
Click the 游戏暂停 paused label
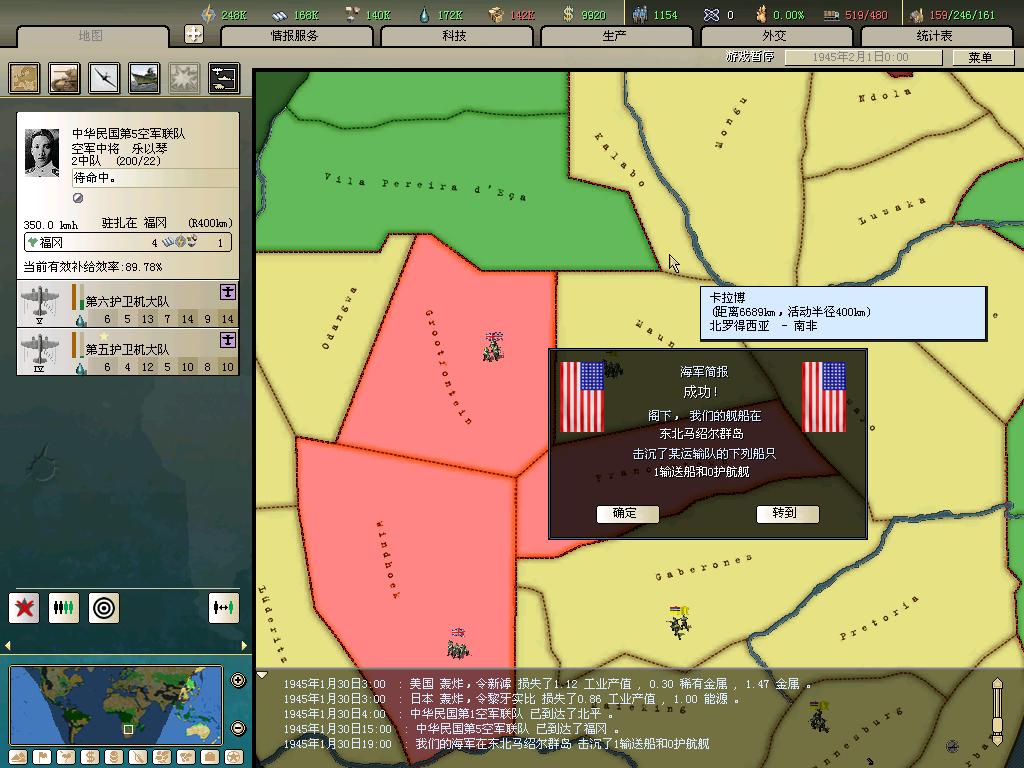750,57
